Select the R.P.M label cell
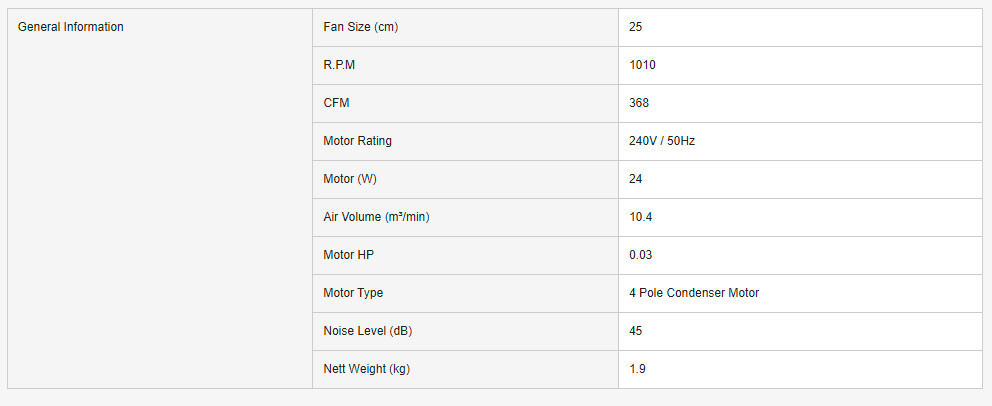992x406 pixels. (342, 65)
